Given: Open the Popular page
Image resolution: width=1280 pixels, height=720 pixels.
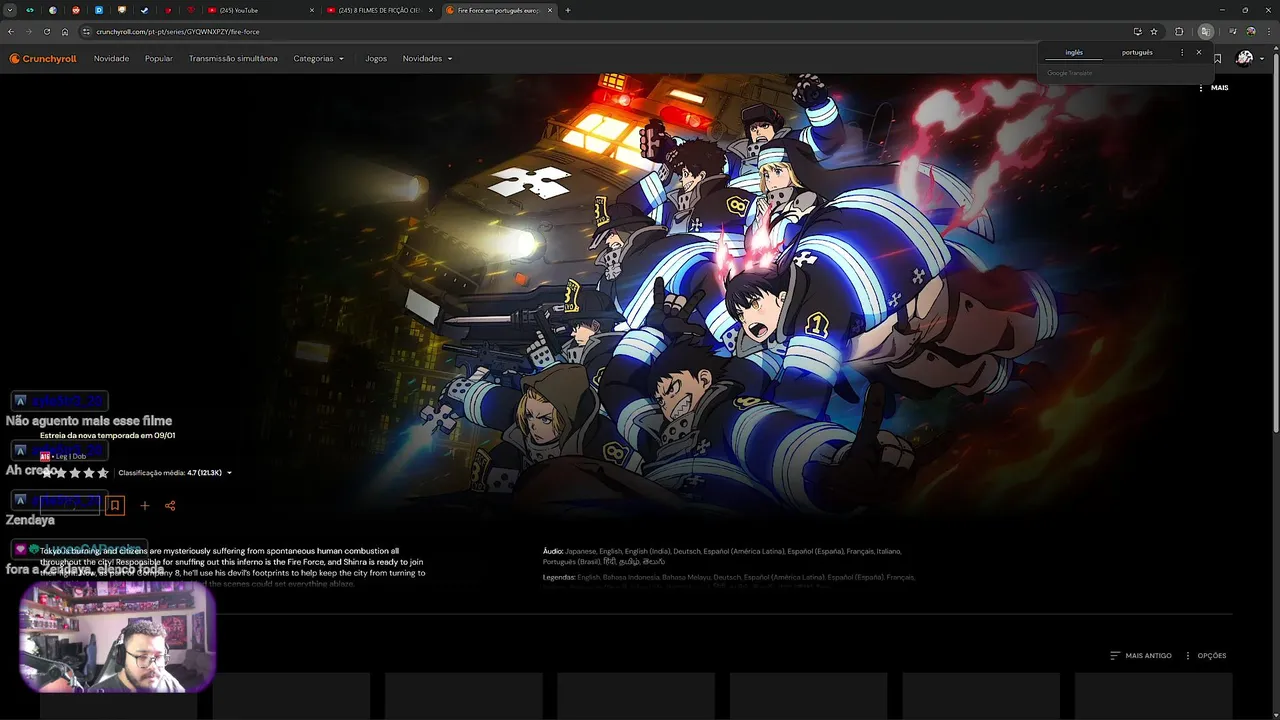Looking at the screenshot, I should (x=159, y=59).
